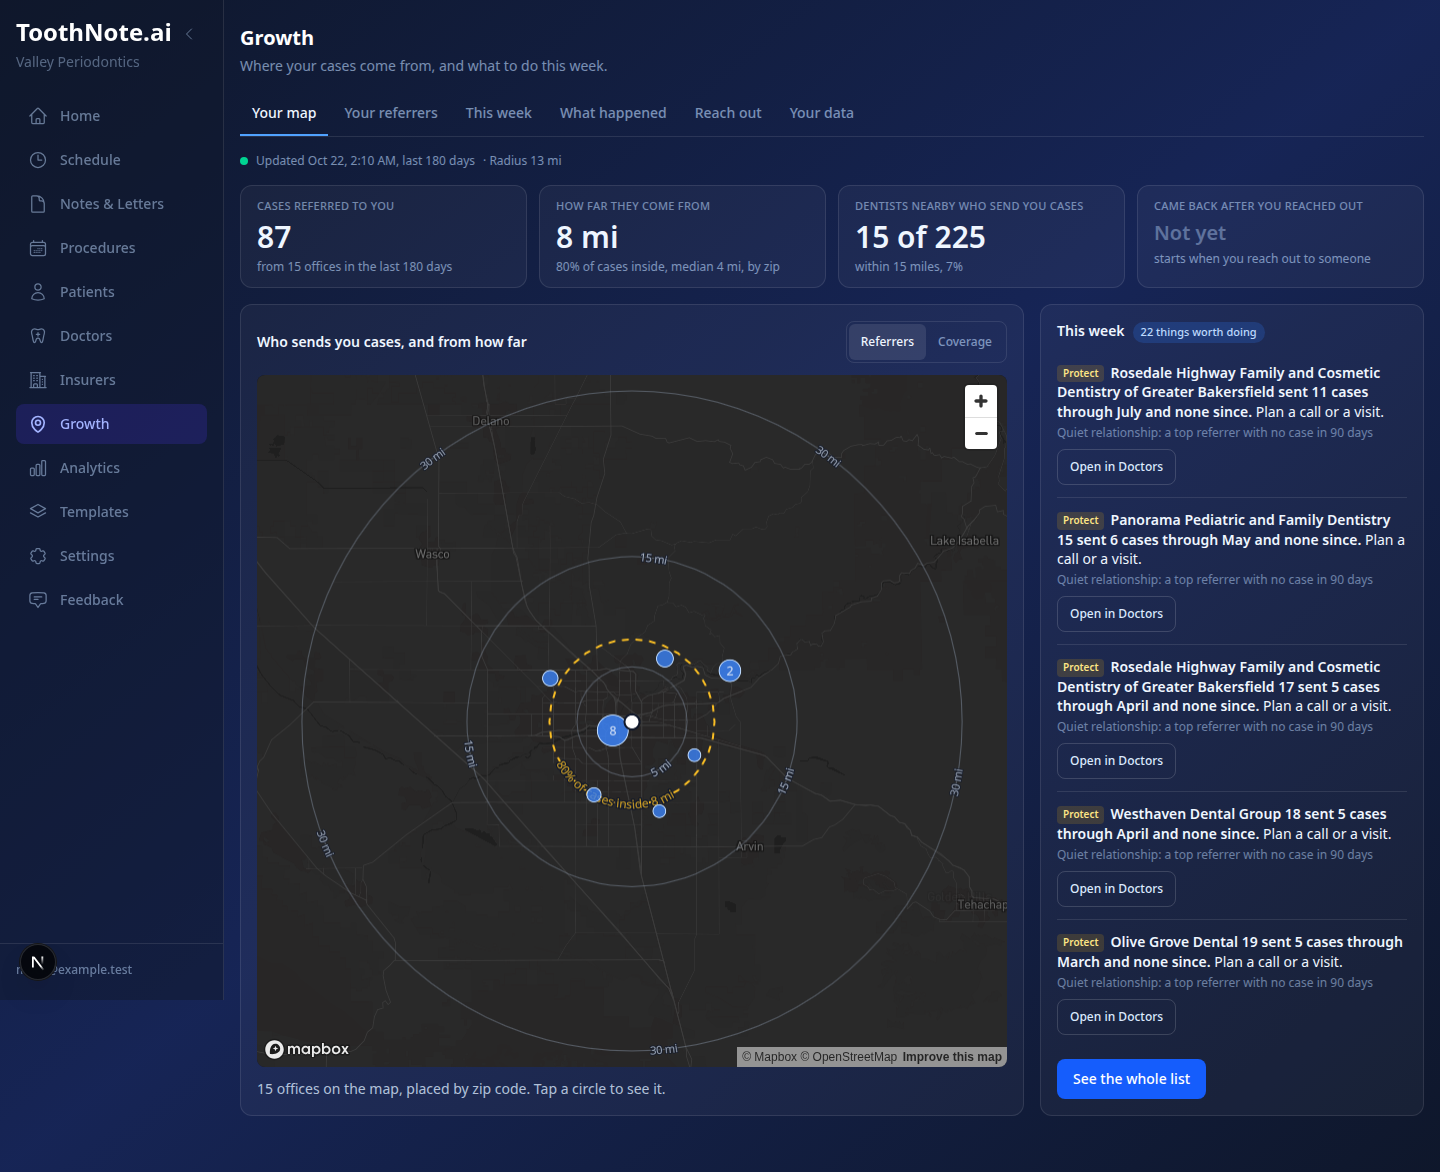The height and width of the screenshot is (1172, 1440).
Task: Open Notes & Letters document icon
Action: coord(38,204)
